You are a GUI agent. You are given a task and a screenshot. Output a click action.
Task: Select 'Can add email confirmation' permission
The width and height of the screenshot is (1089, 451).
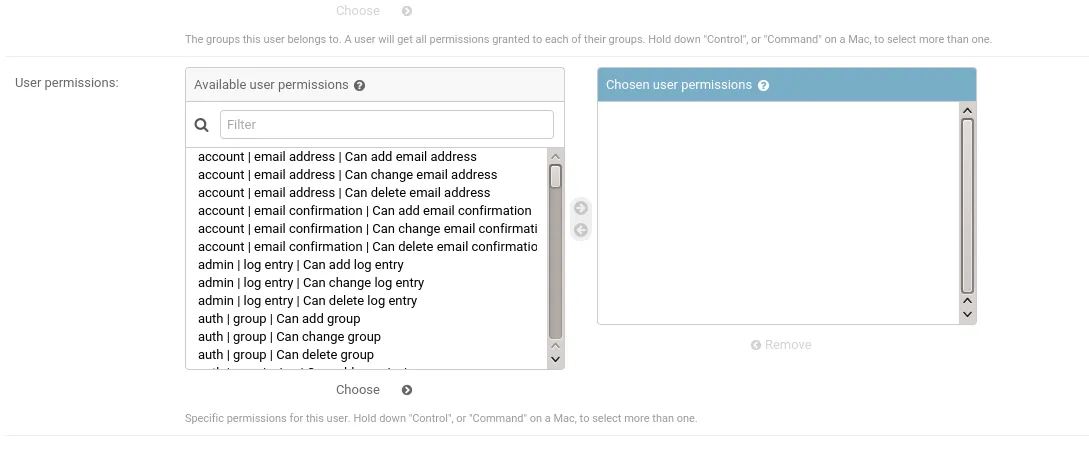pos(364,211)
